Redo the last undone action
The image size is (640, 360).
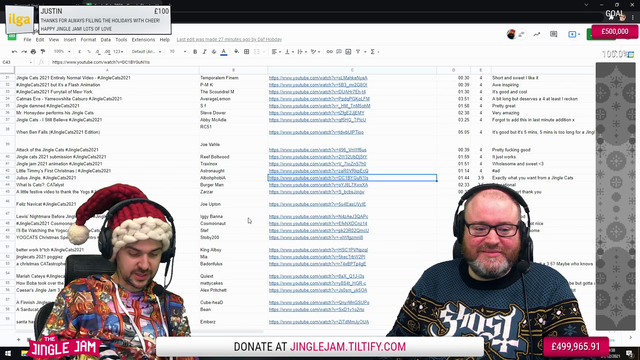(x=24, y=52)
